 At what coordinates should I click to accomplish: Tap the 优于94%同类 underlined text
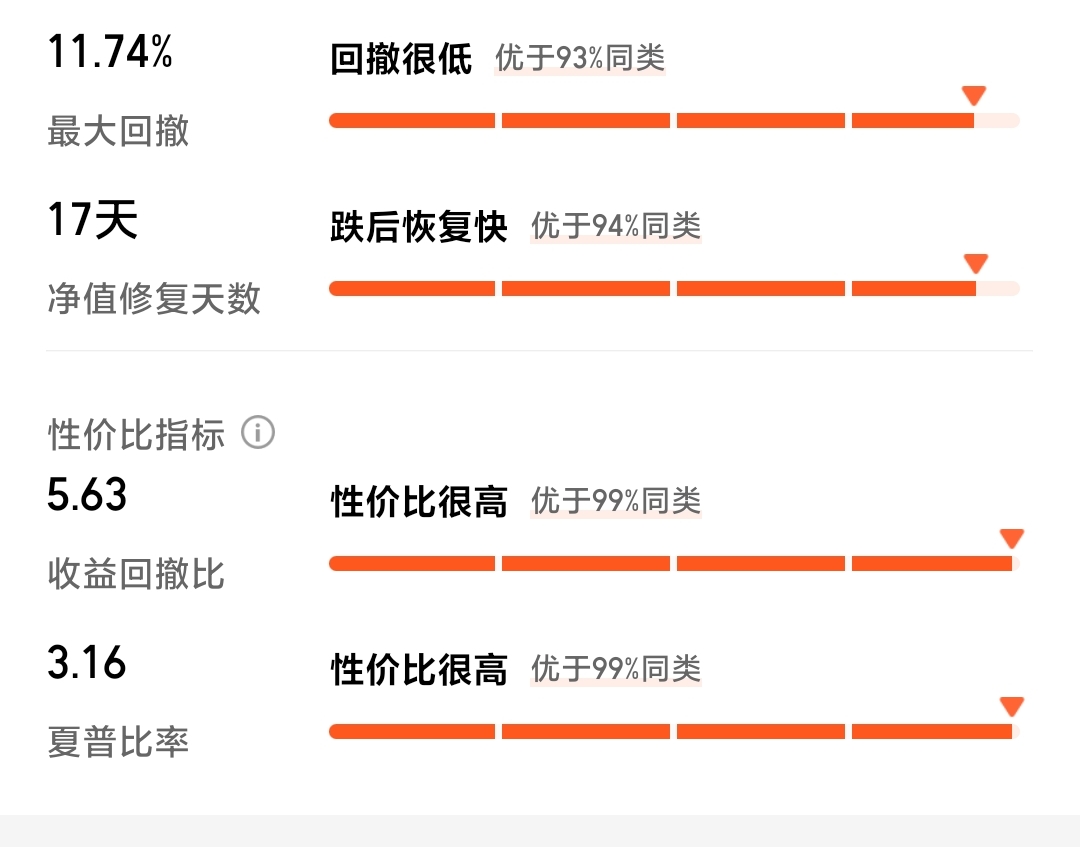pos(616,226)
